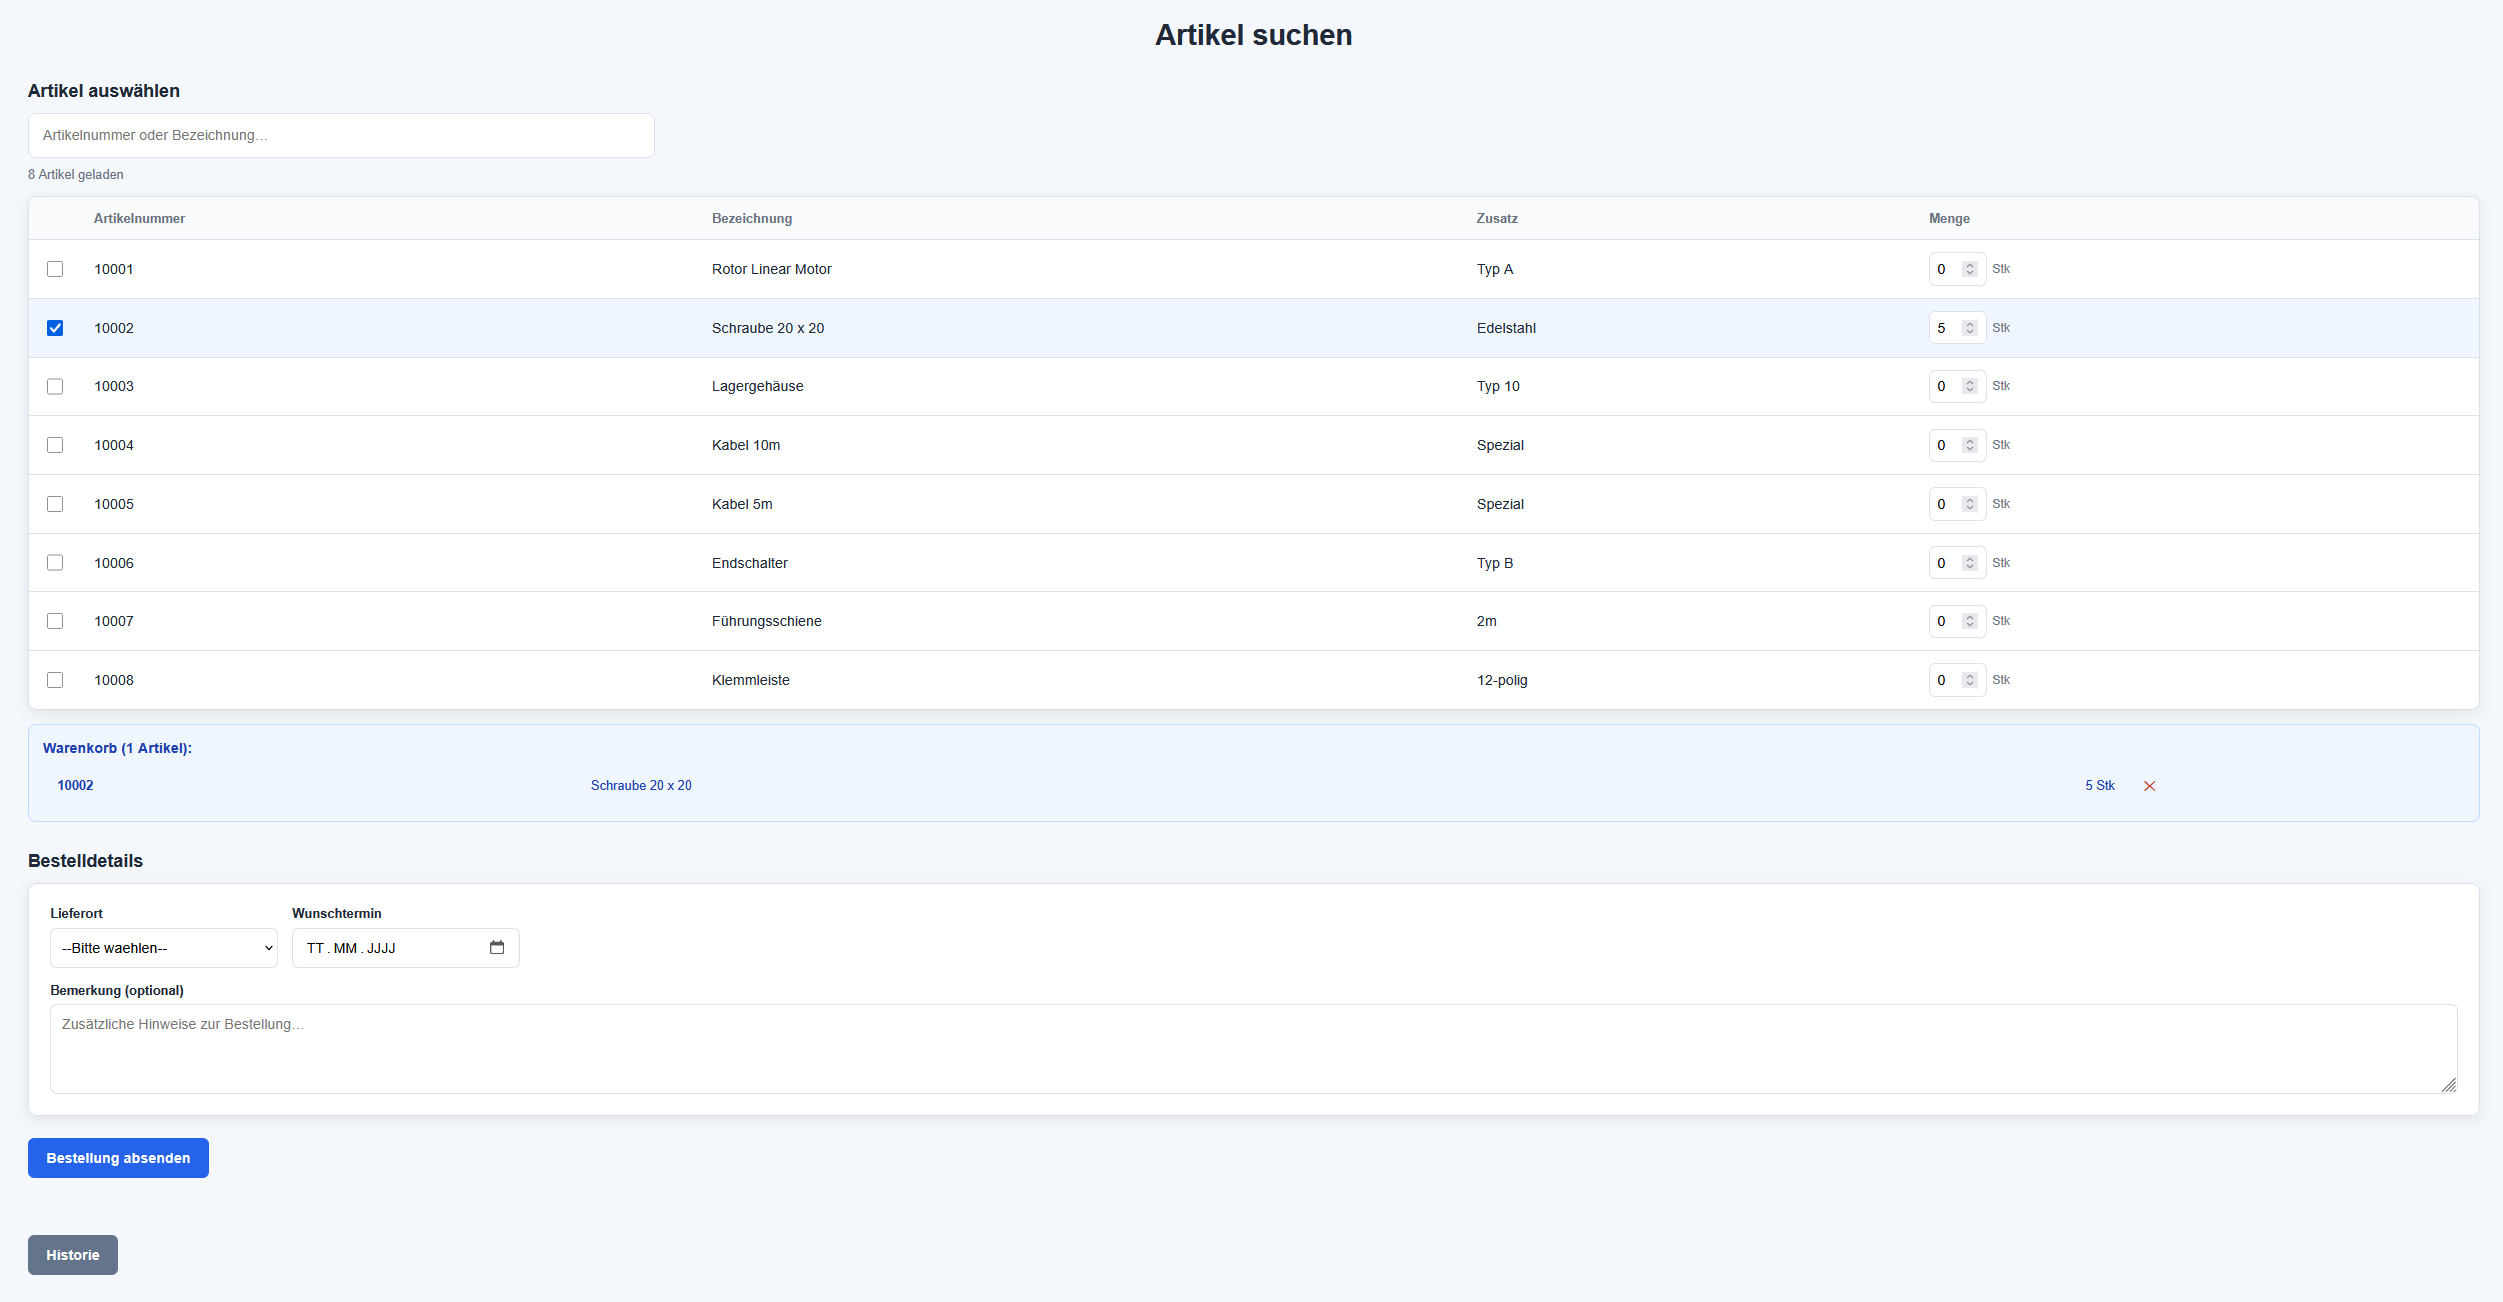The height and width of the screenshot is (1302, 2503).
Task: Open the calendar picker for Wunschtermin
Action: click(x=497, y=948)
